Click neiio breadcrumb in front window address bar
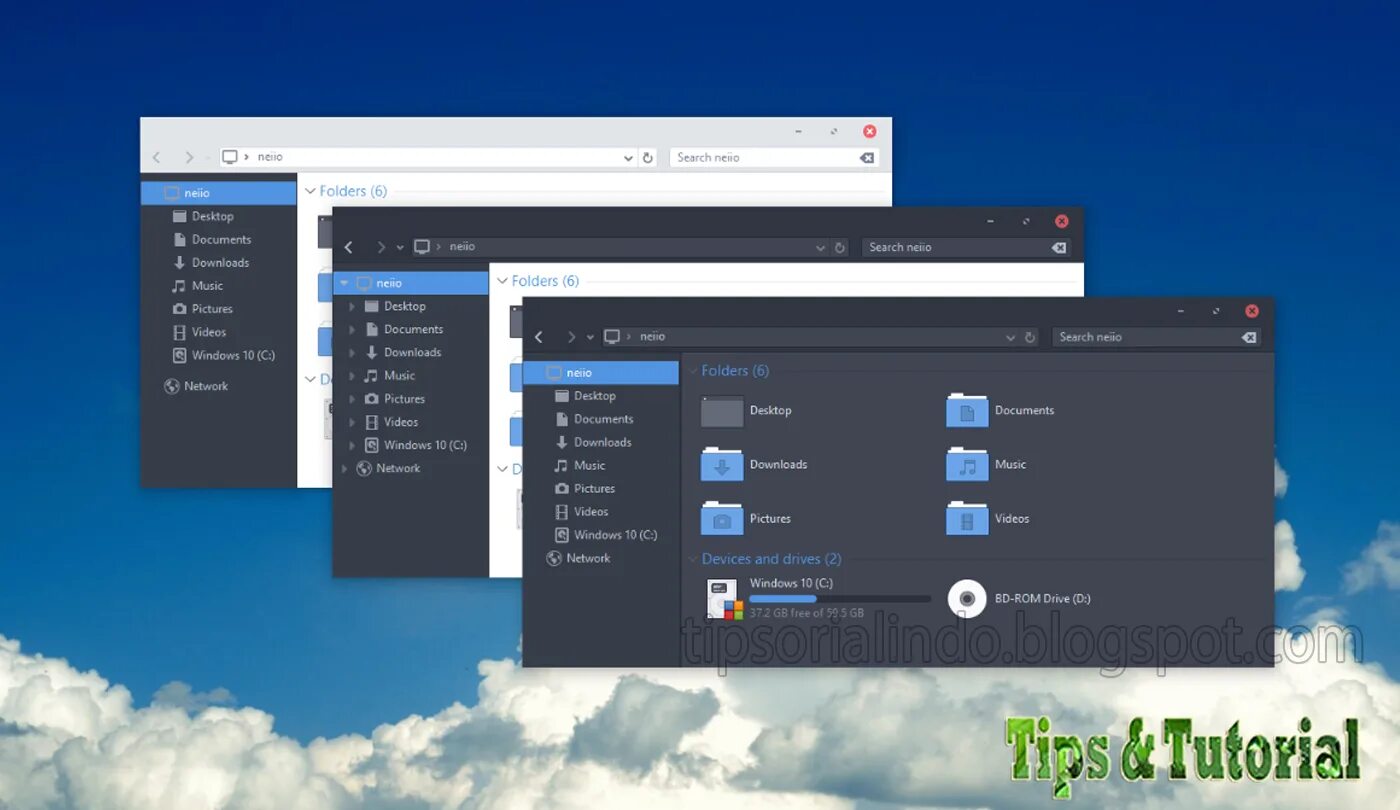 (652, 337)
